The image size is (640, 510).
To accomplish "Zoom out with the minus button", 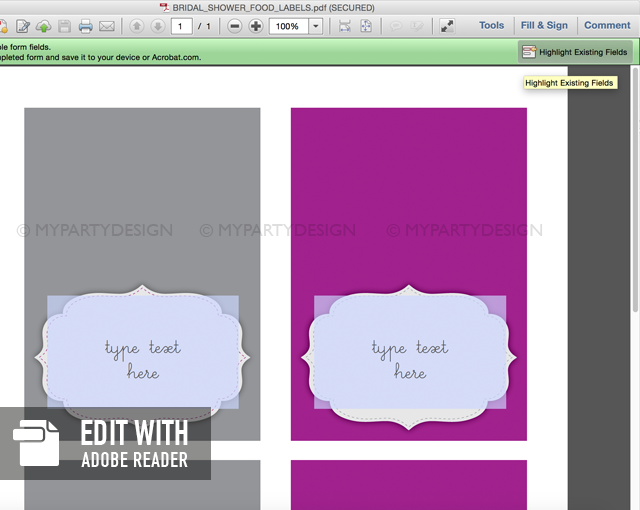I will click(x=235, y=26).
